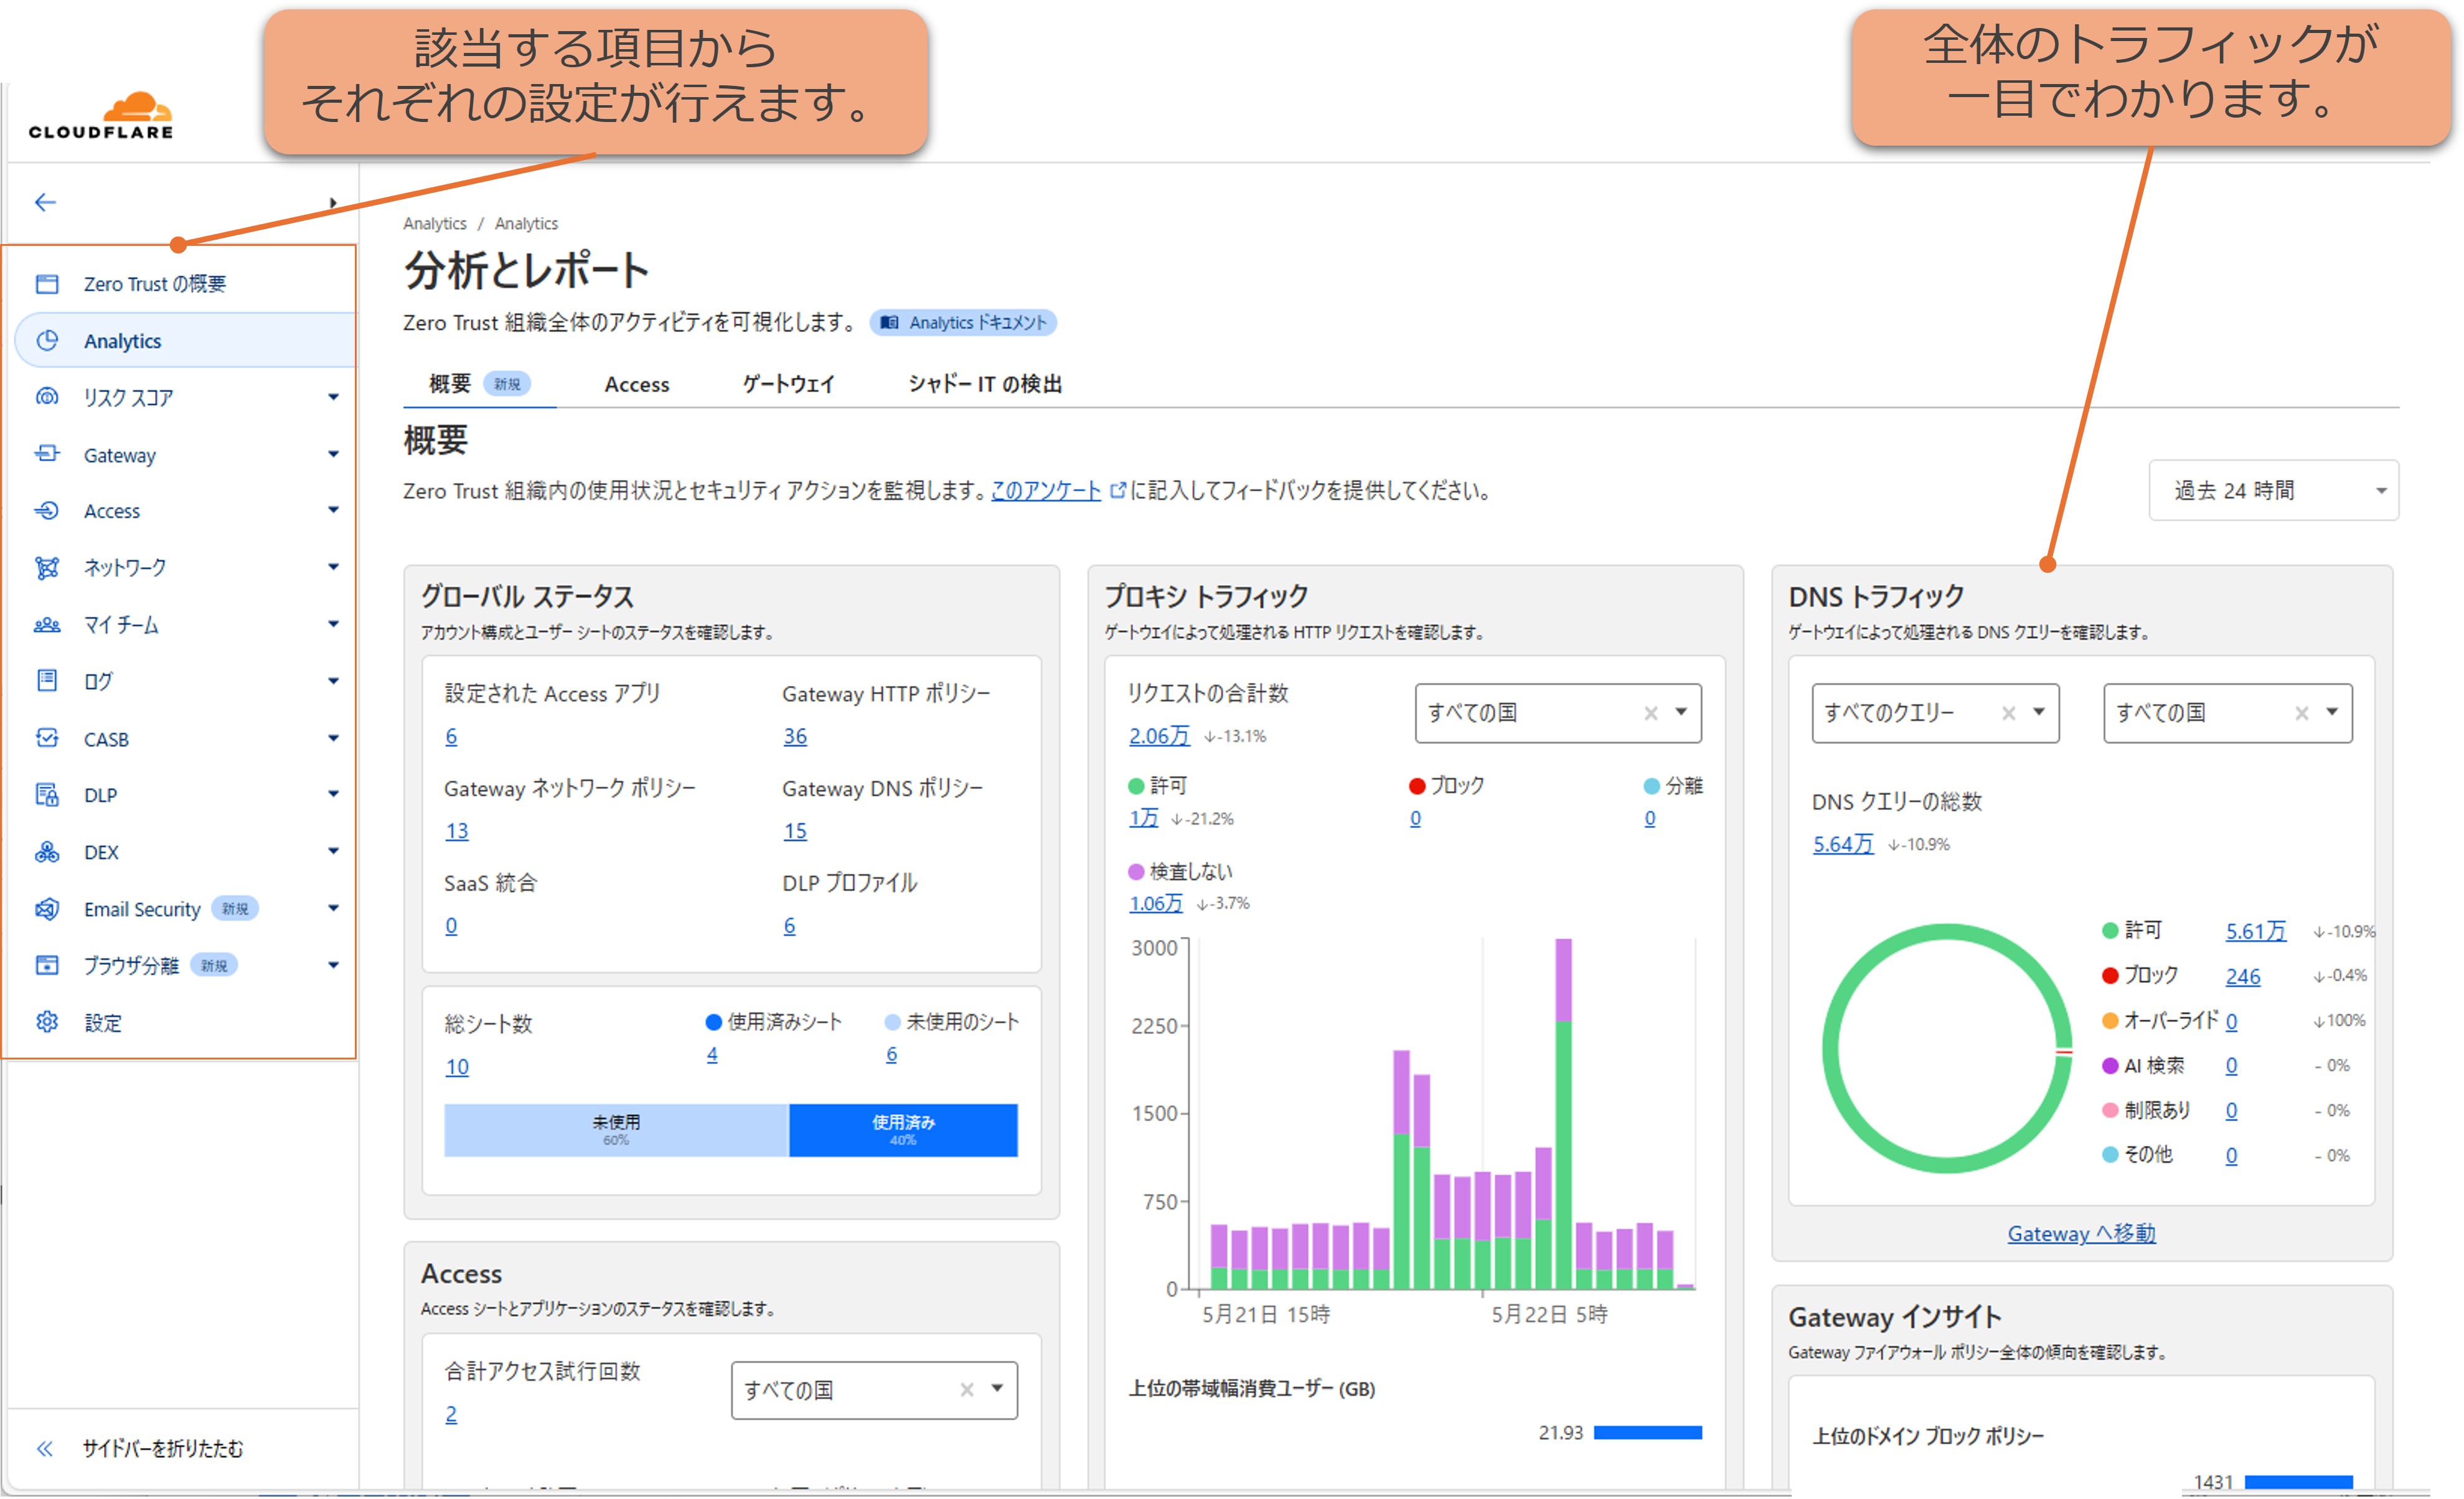
Task: Click the Gateway へ移動 link
Action: click(2082, 1234)
